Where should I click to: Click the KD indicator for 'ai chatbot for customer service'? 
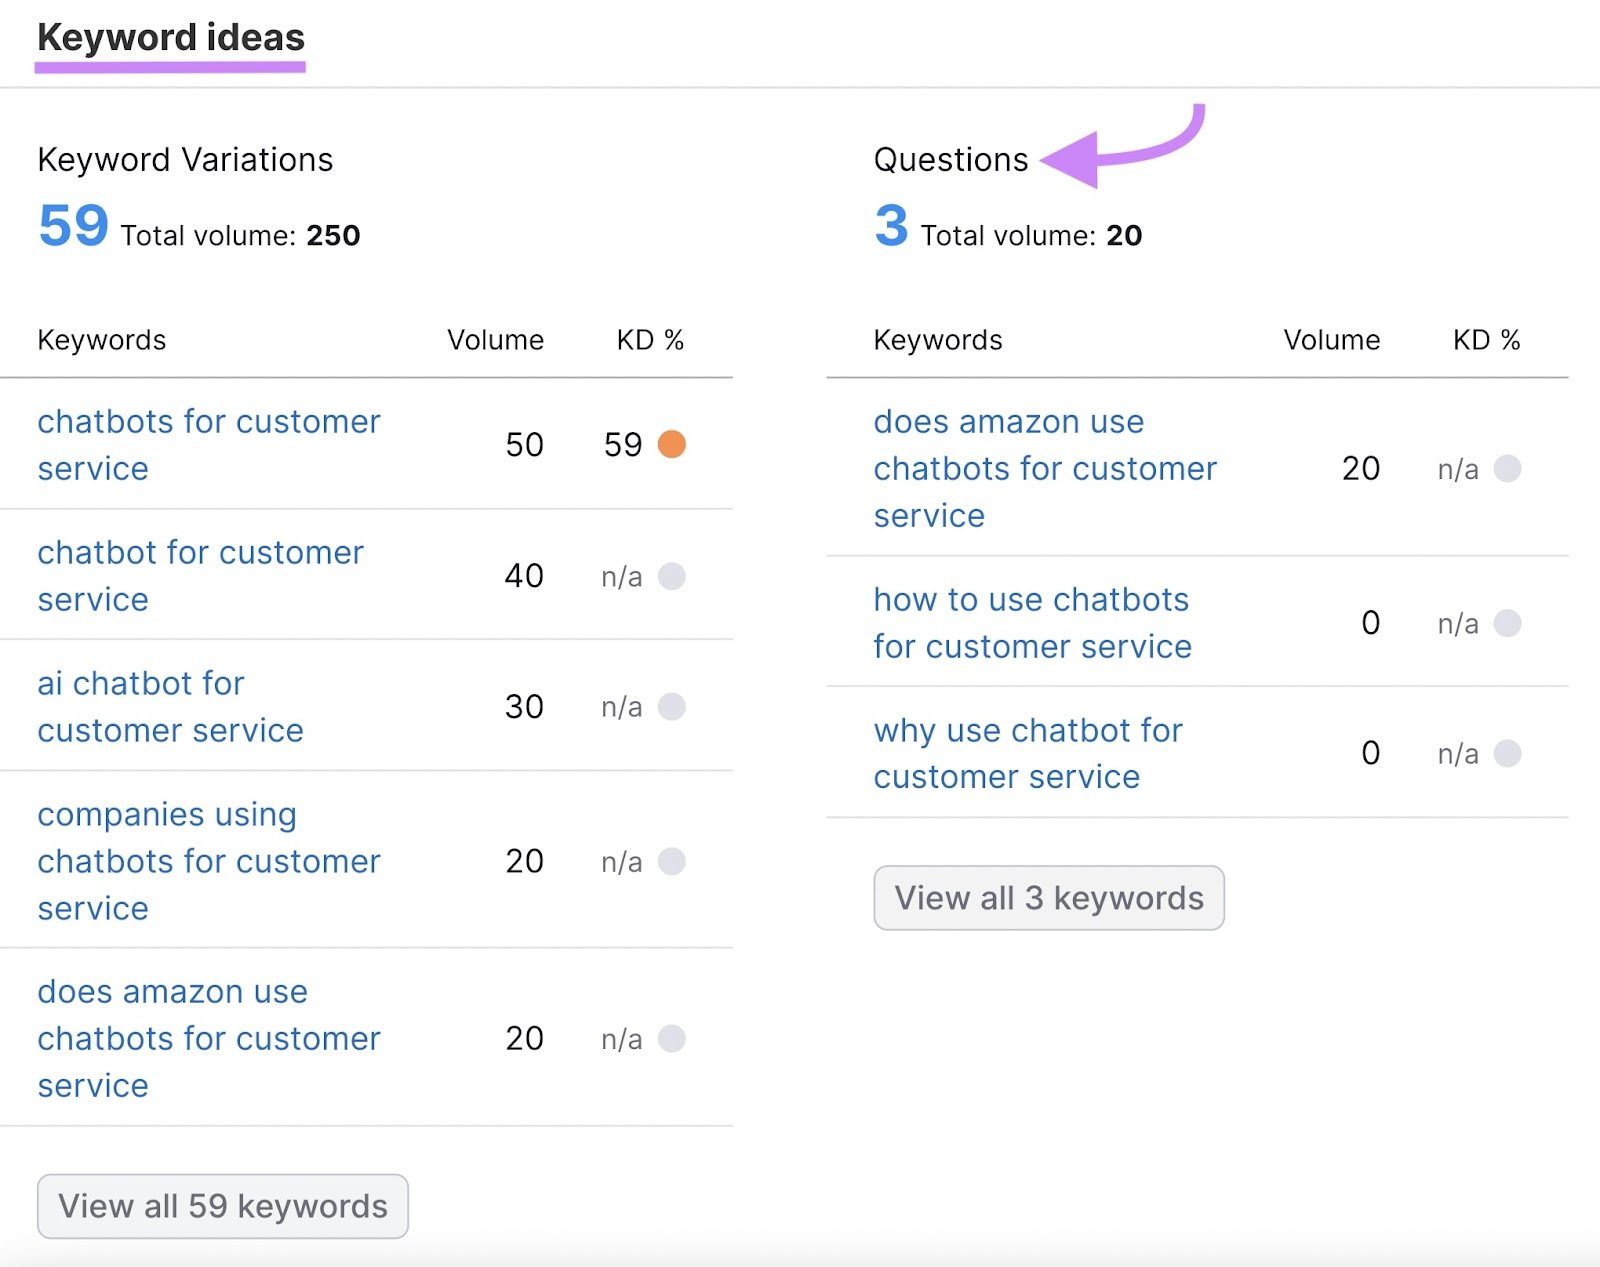tap(672, 707)
